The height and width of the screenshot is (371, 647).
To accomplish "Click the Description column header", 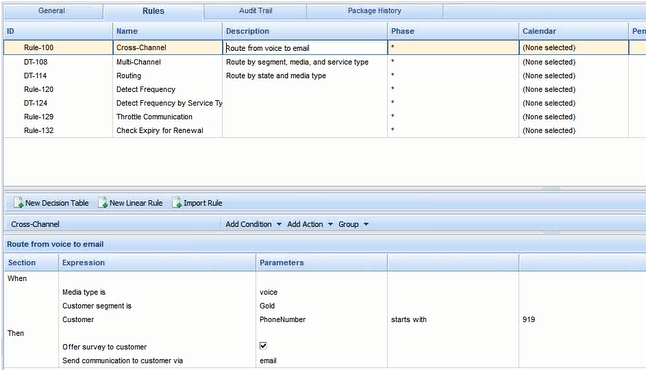I will pyautogui.click(x=305, y=31).
